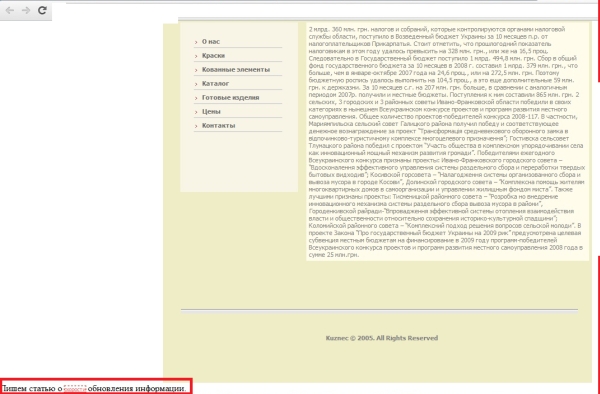Click Kuznec © 2005 footer text

(x=382, y=338)
